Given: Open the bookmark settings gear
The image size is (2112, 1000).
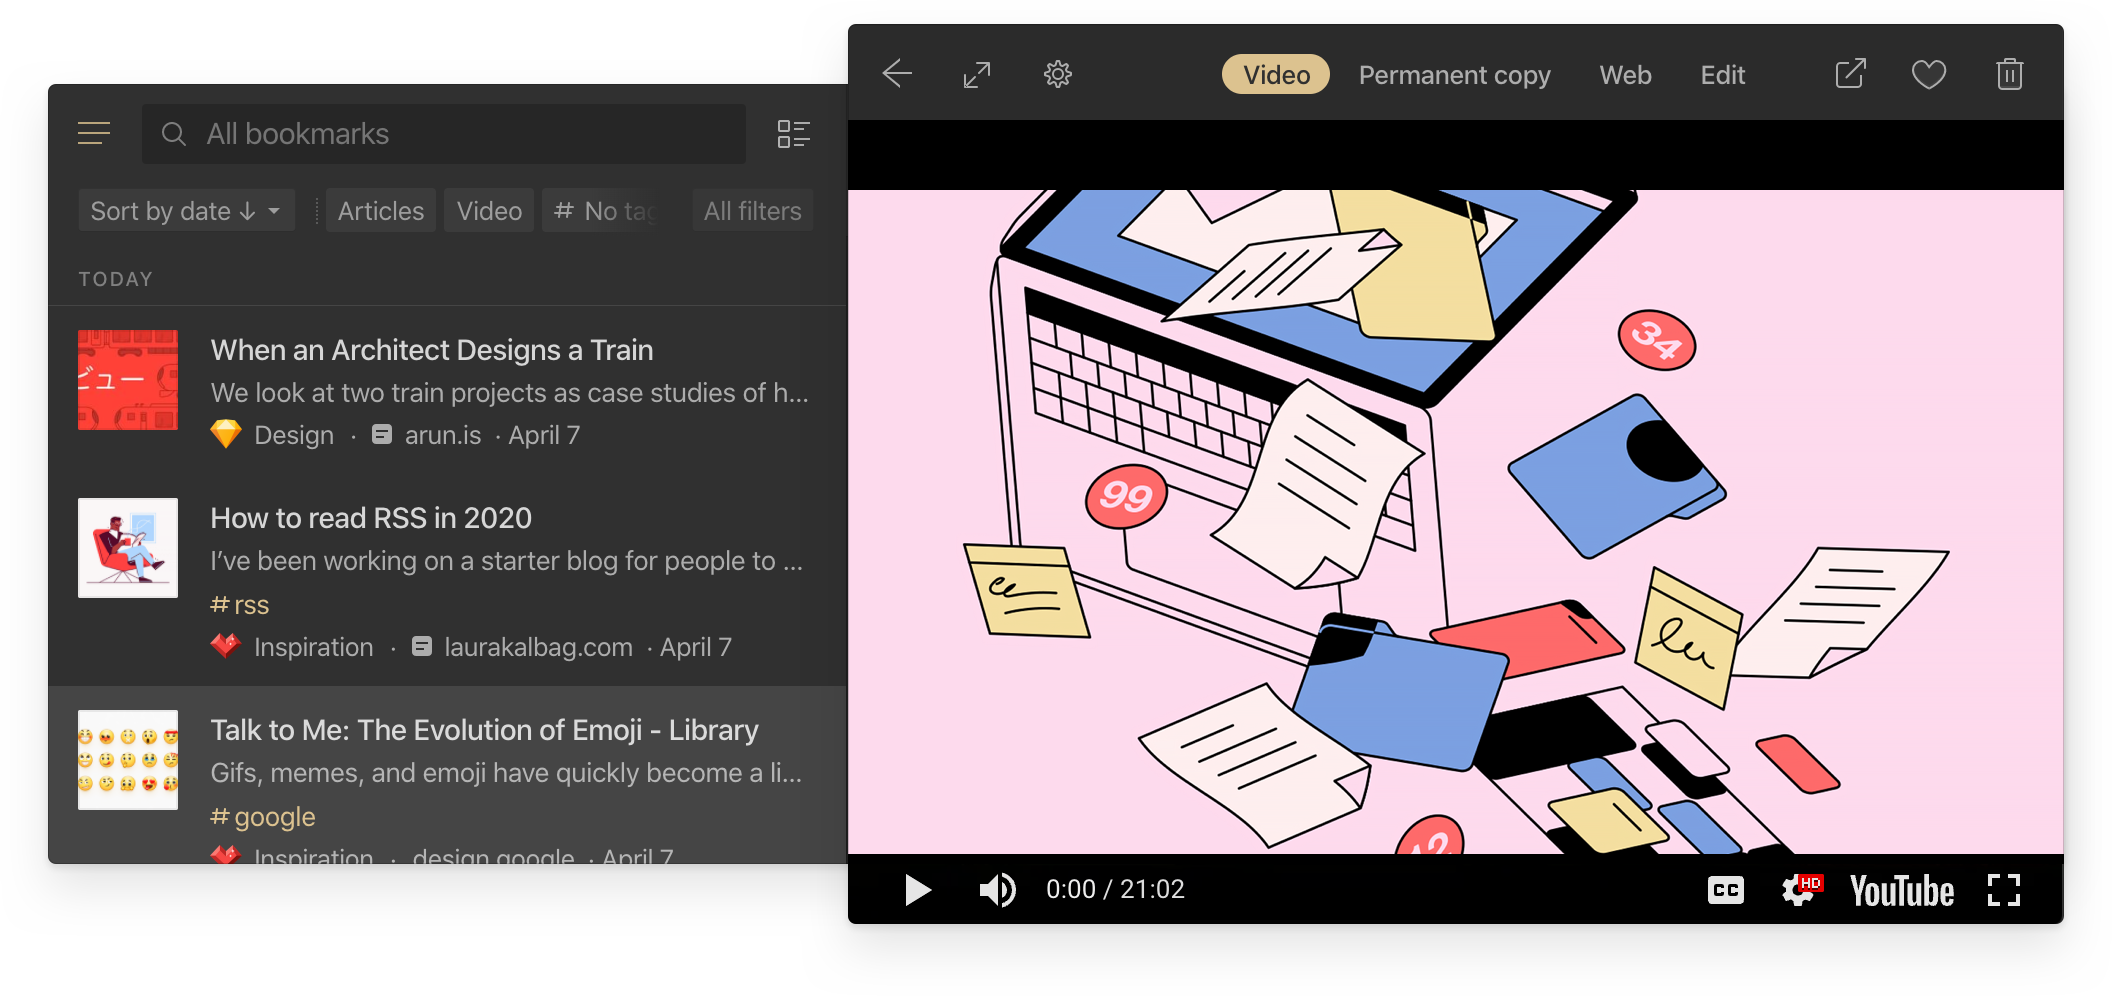Looking at the screenshot, I should (1057, 74).
